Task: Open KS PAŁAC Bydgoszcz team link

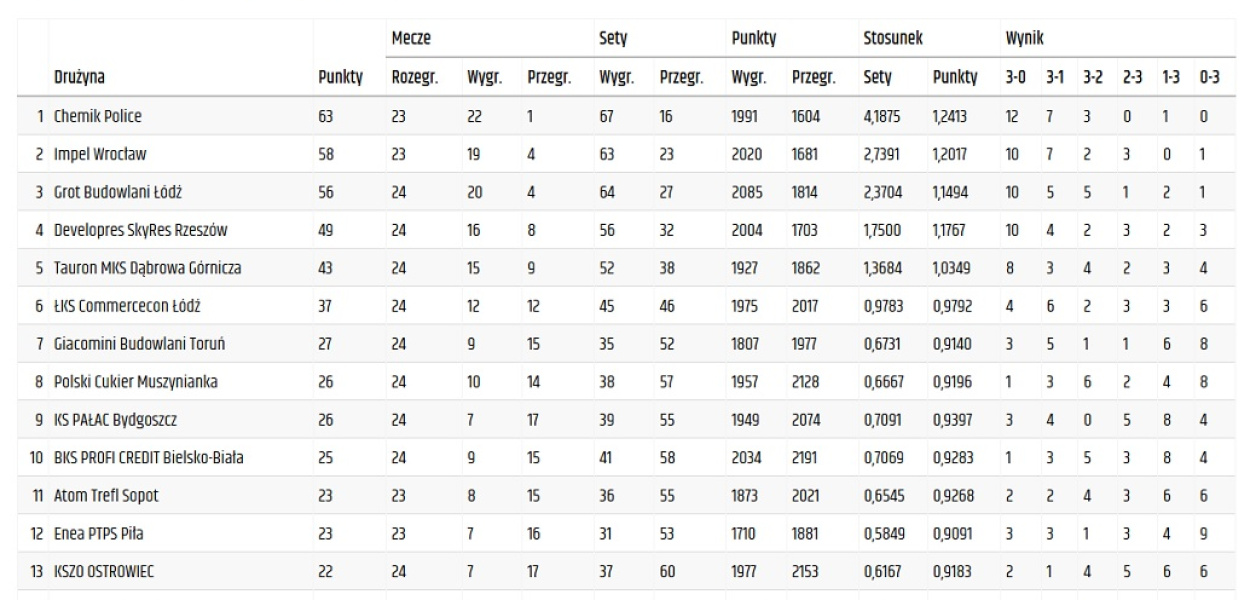Action: click(116, 420)
